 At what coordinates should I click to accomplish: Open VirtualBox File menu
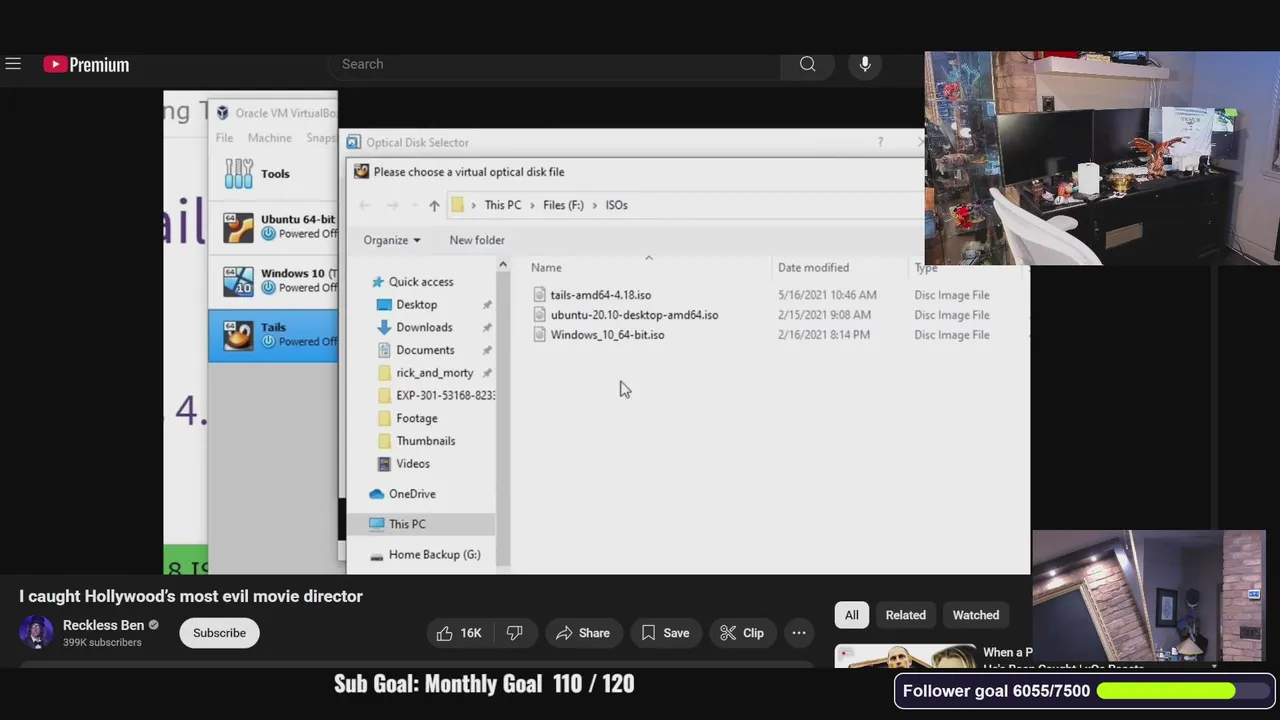pyautogui.click(x=224, y=138)
